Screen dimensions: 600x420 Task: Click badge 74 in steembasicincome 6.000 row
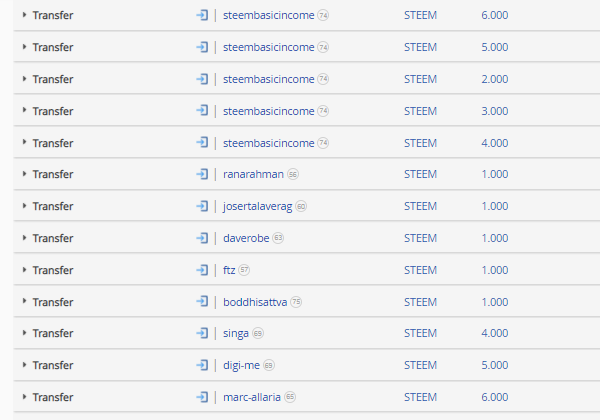(323, 15)
